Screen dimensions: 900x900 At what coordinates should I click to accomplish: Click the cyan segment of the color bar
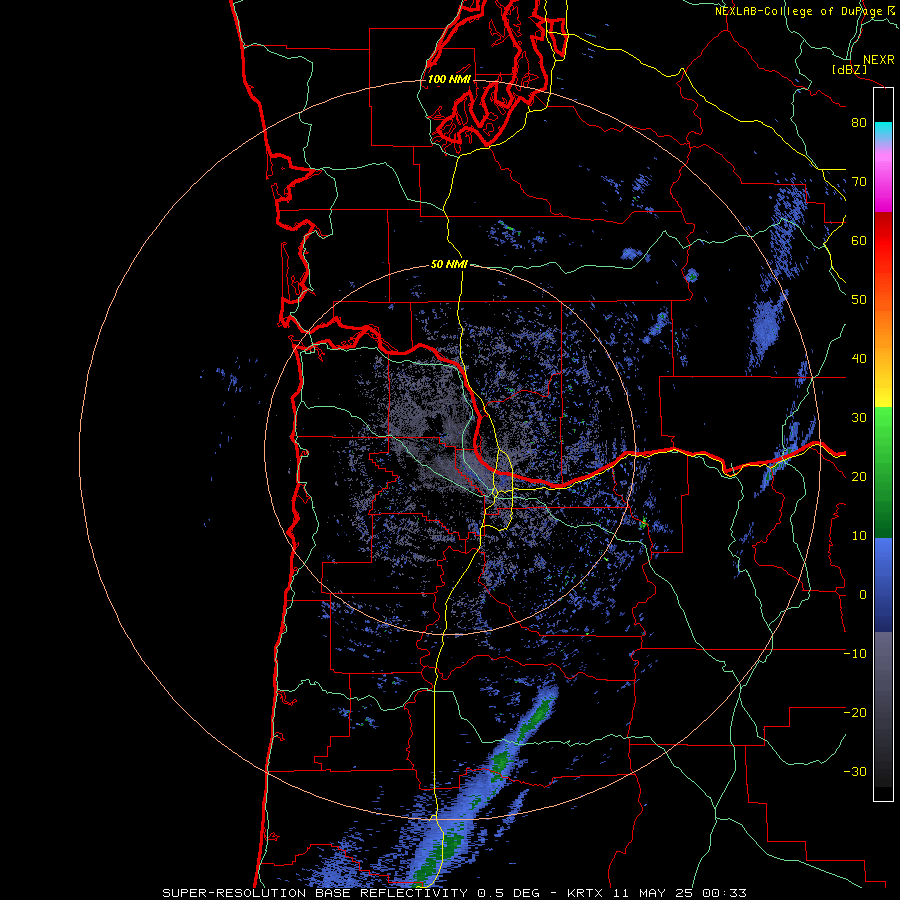click(883, 132)
